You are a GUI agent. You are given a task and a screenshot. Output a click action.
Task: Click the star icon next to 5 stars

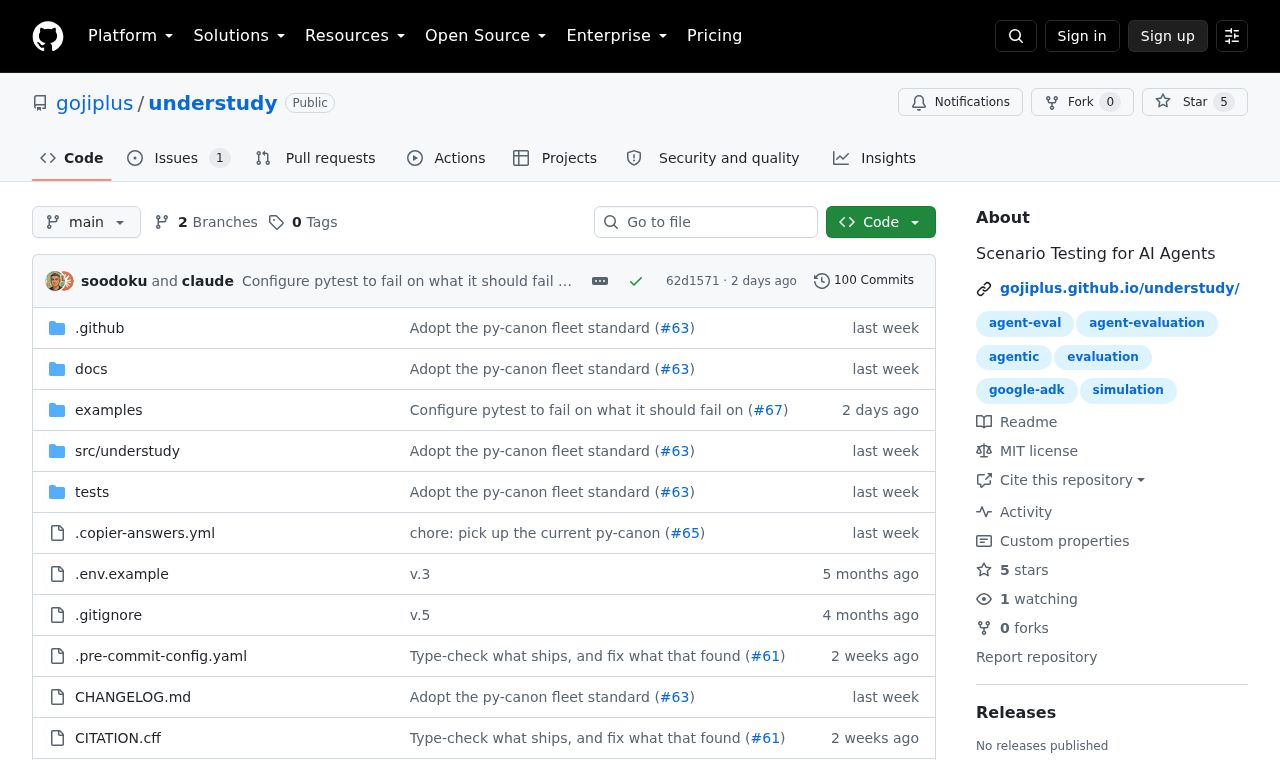pyautogui.click(x=984, y=570)
